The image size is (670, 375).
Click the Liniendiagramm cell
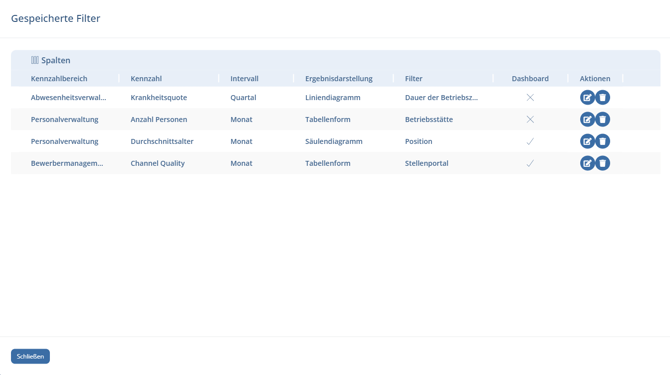click(x=332, y=97)
